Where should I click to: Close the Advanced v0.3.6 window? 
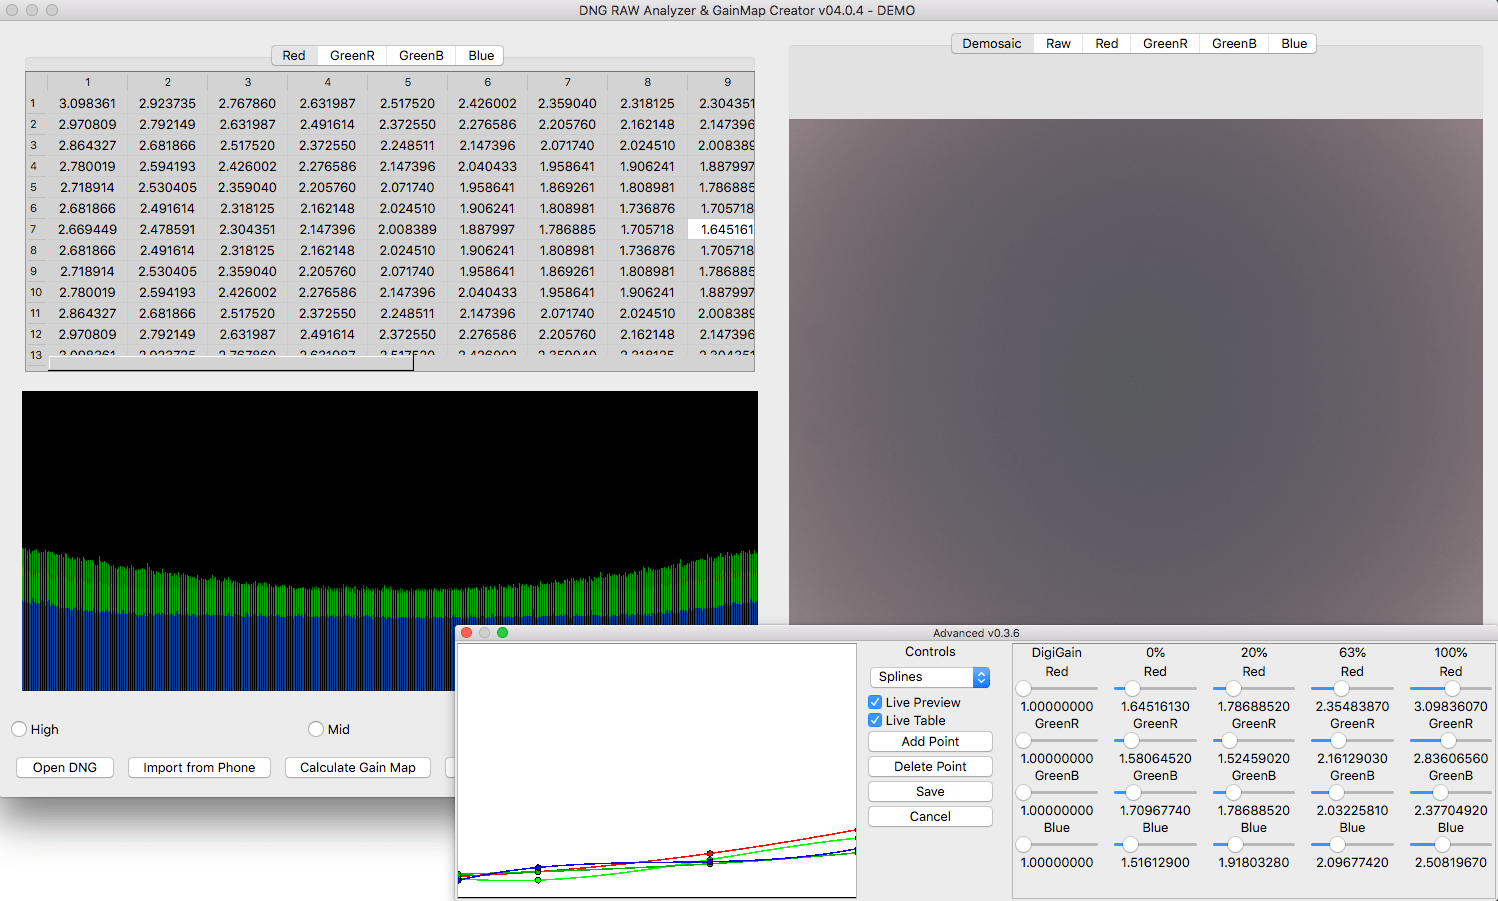(x=466, y=632)
